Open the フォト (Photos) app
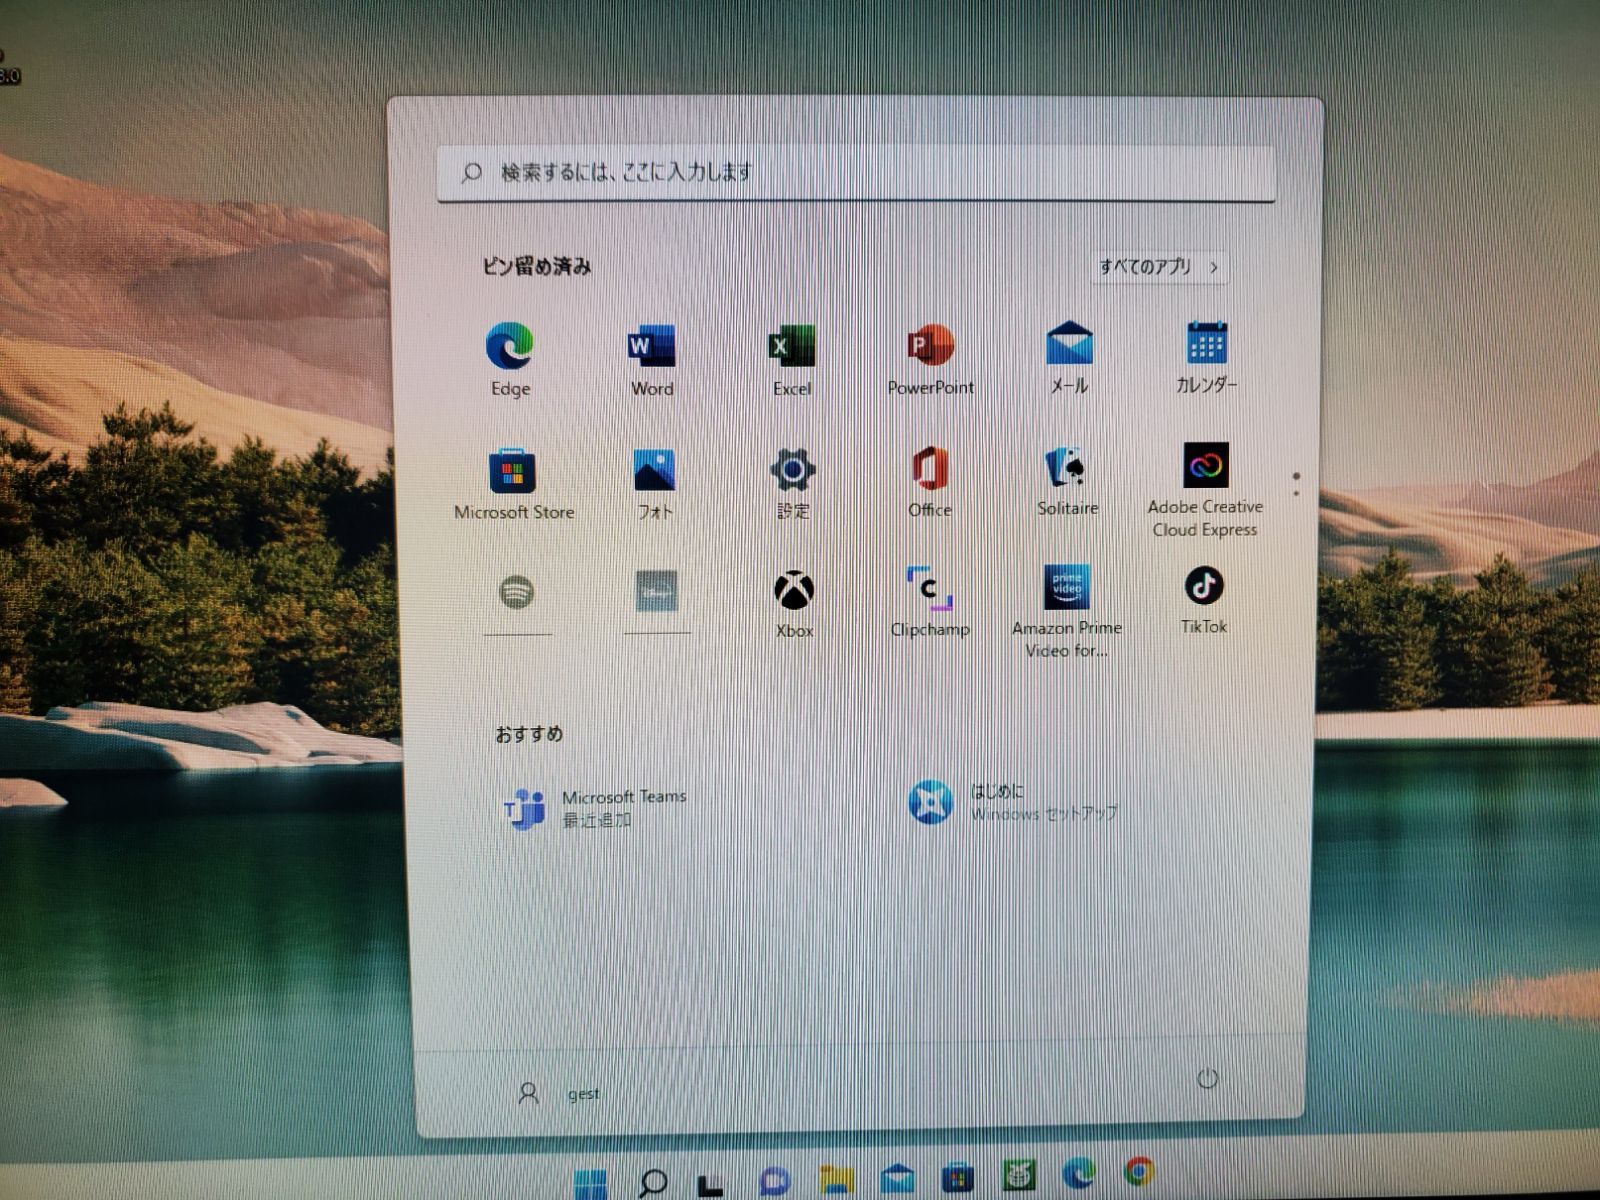This screenshot has height=1200, width=1600. (x=655, y=482)
